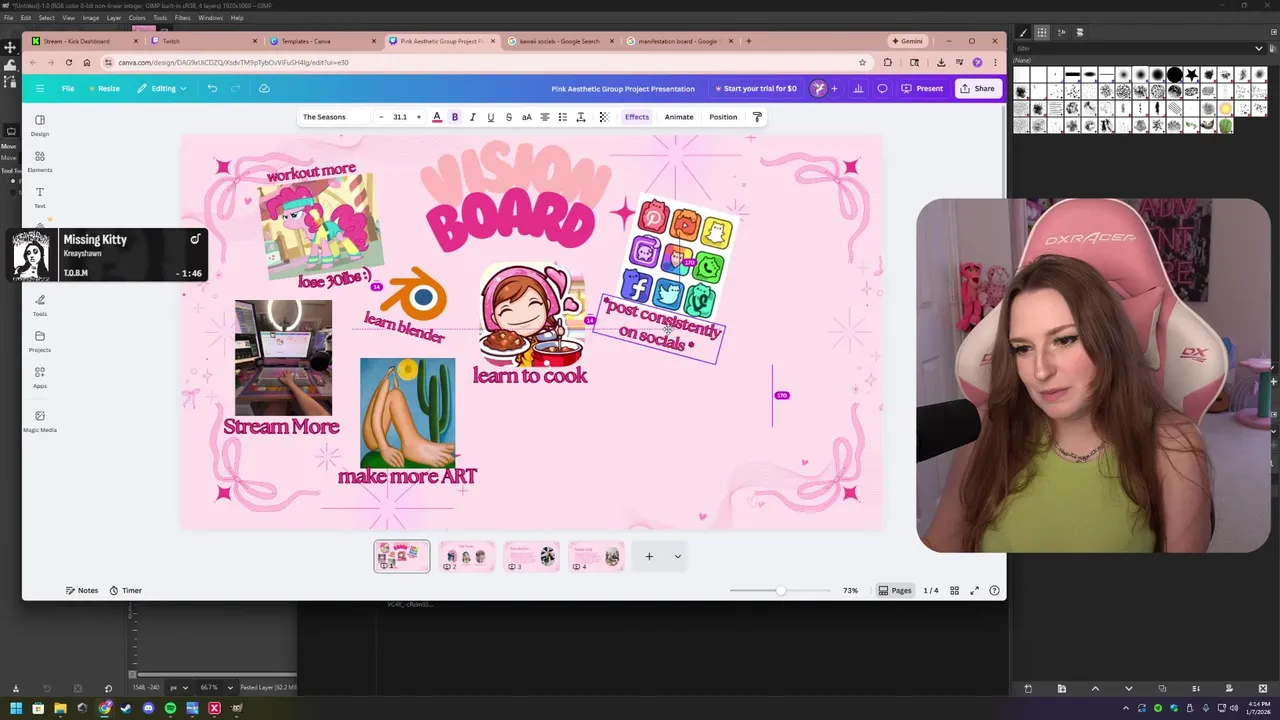1280x720 pixels.
Task: Undo the last Canva action
Action: point(212,88)
